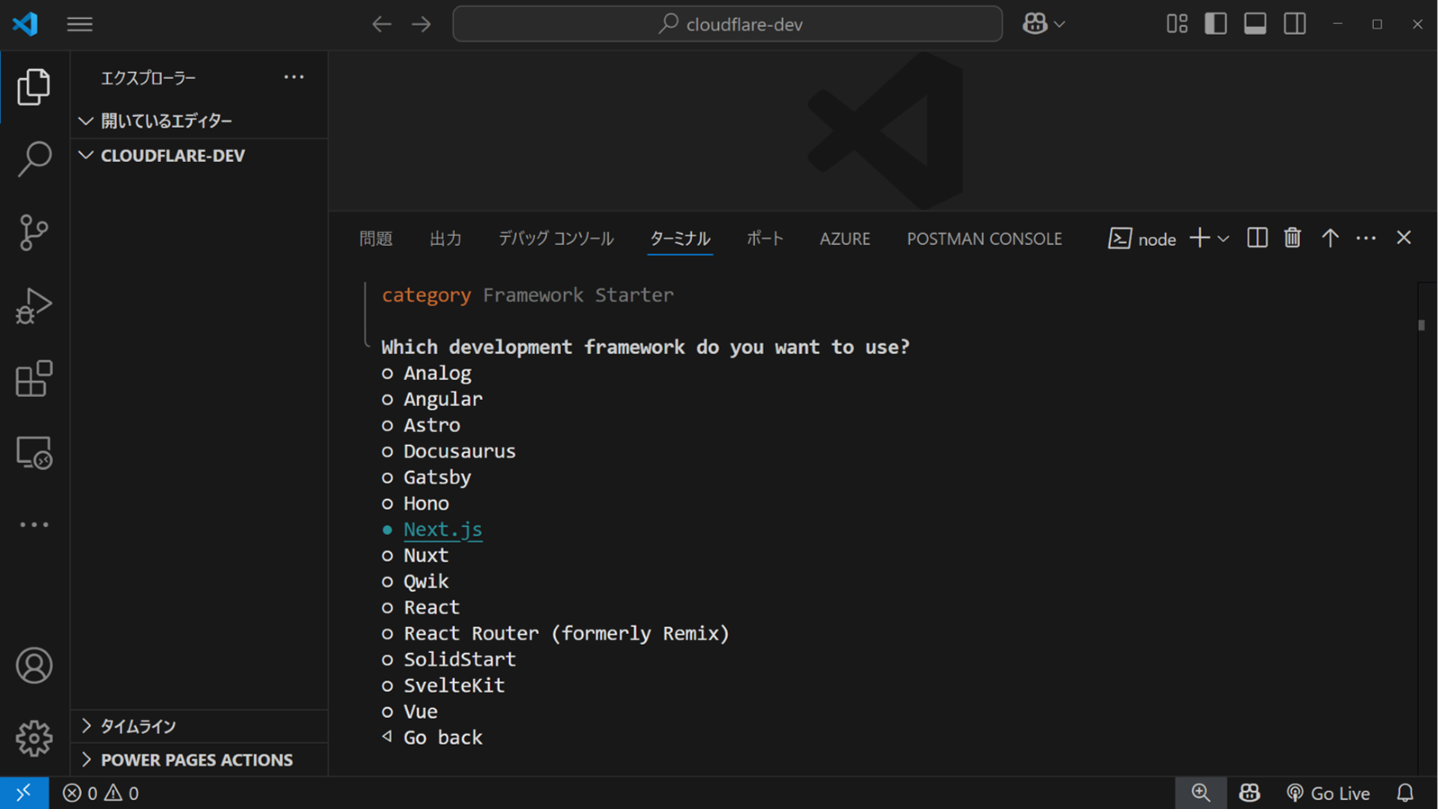Toggle the primary side bar

[1216, 24]
